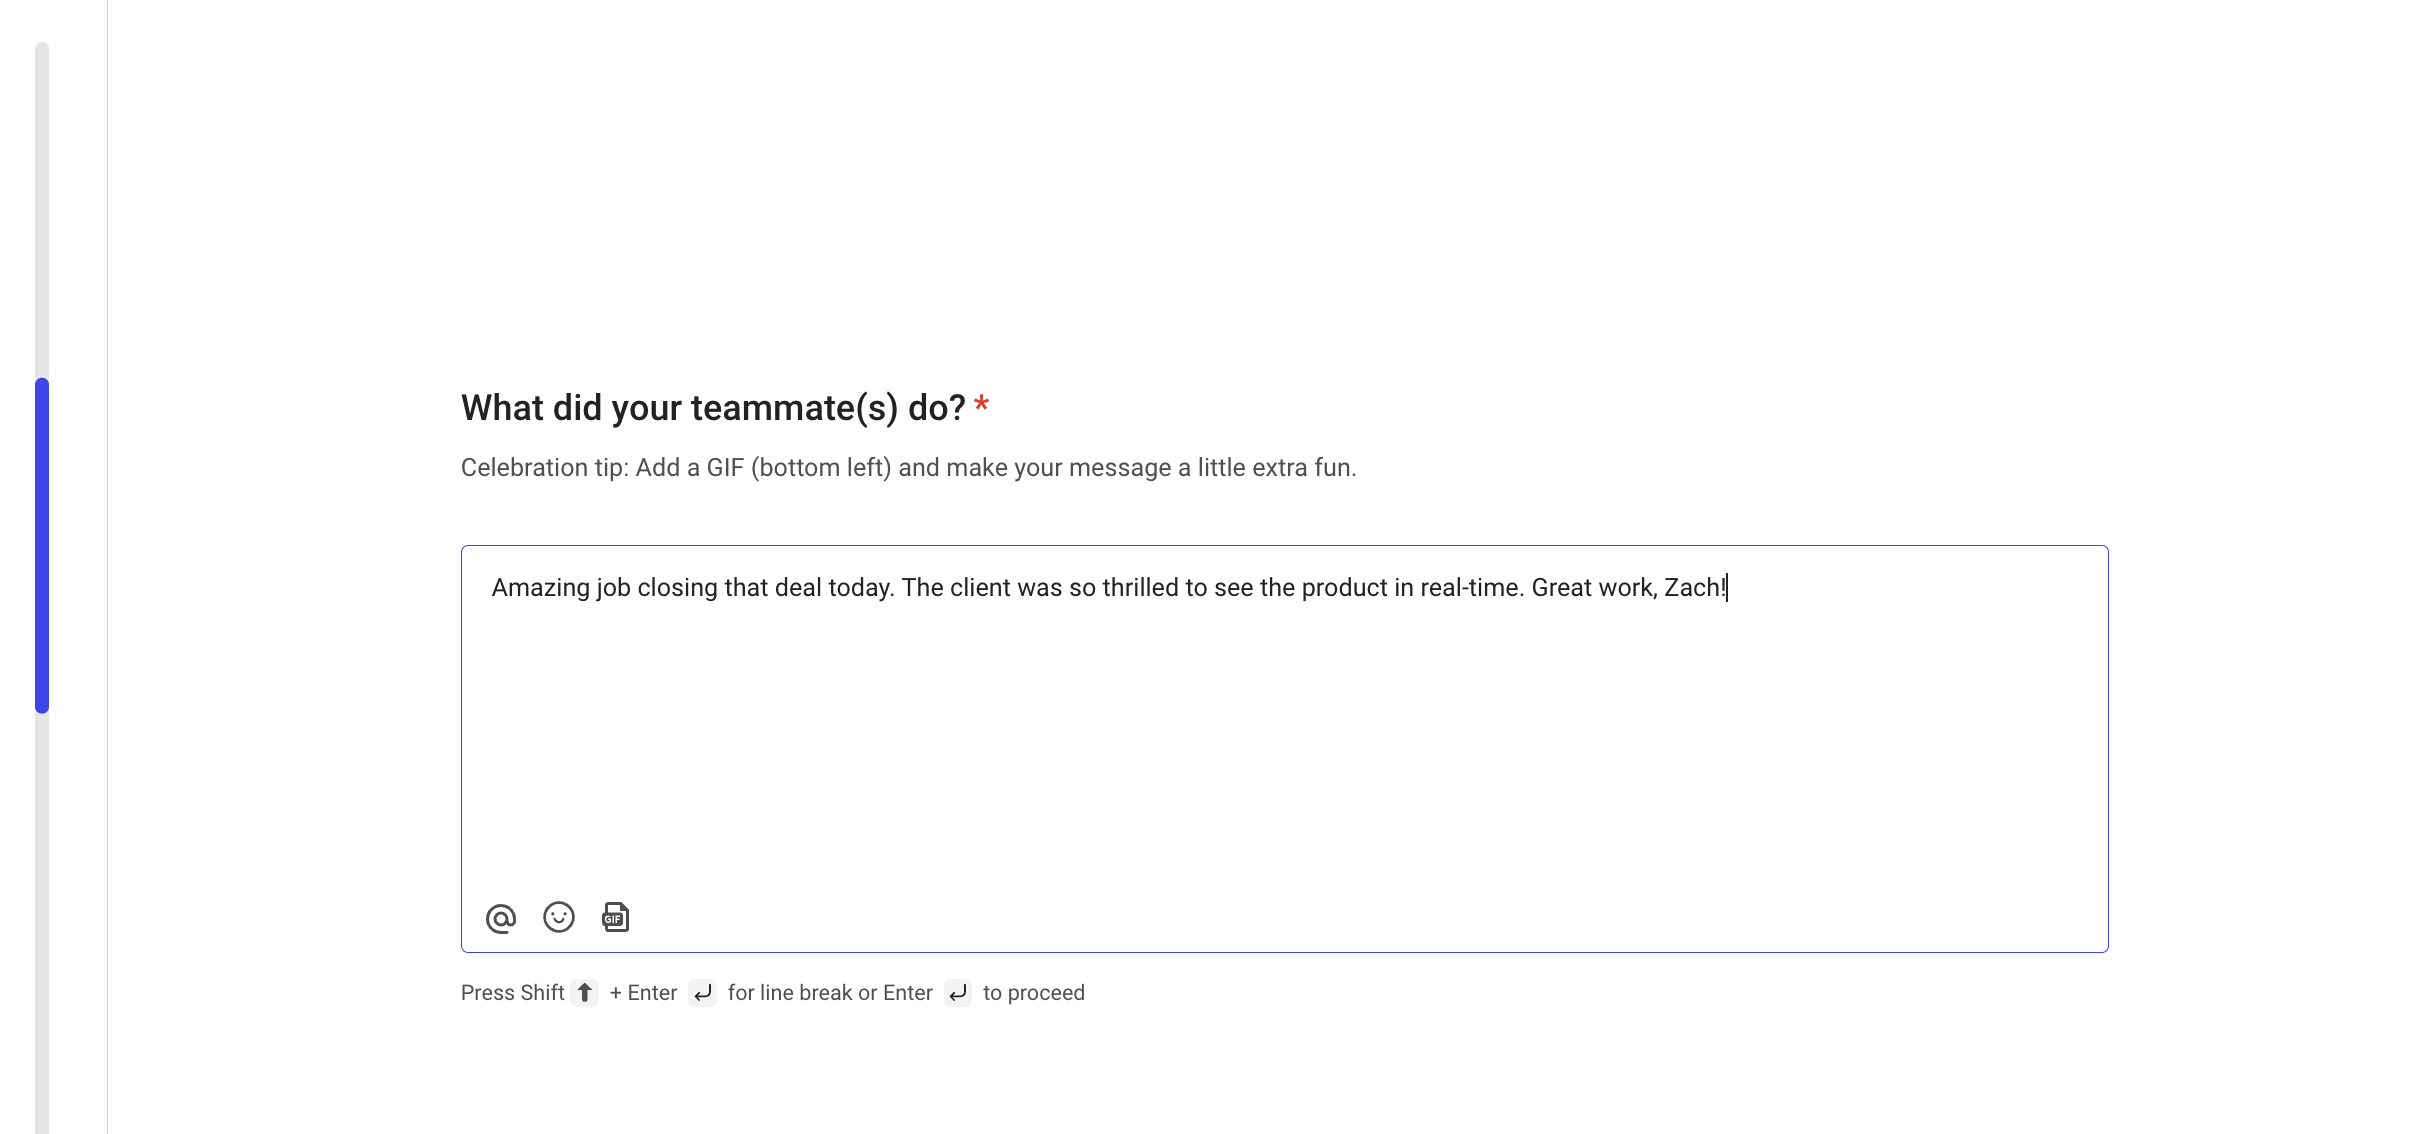
Task: Add a GIF using the GIF icon
Action: point(615,917)
